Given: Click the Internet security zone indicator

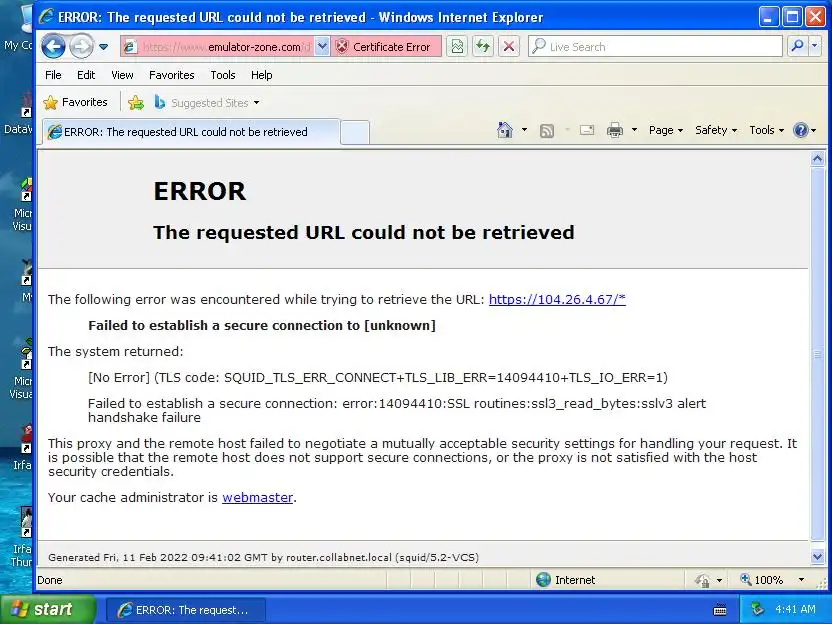Looking at the screenshot, I should click(566, 580).
